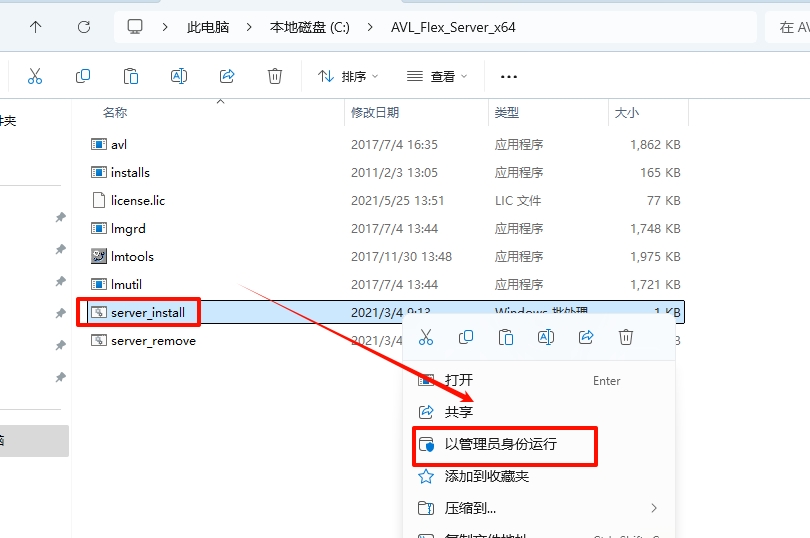Click the 1,975 KB size cell
This screenshot has width=810, height=538.
tap(655, 256)
